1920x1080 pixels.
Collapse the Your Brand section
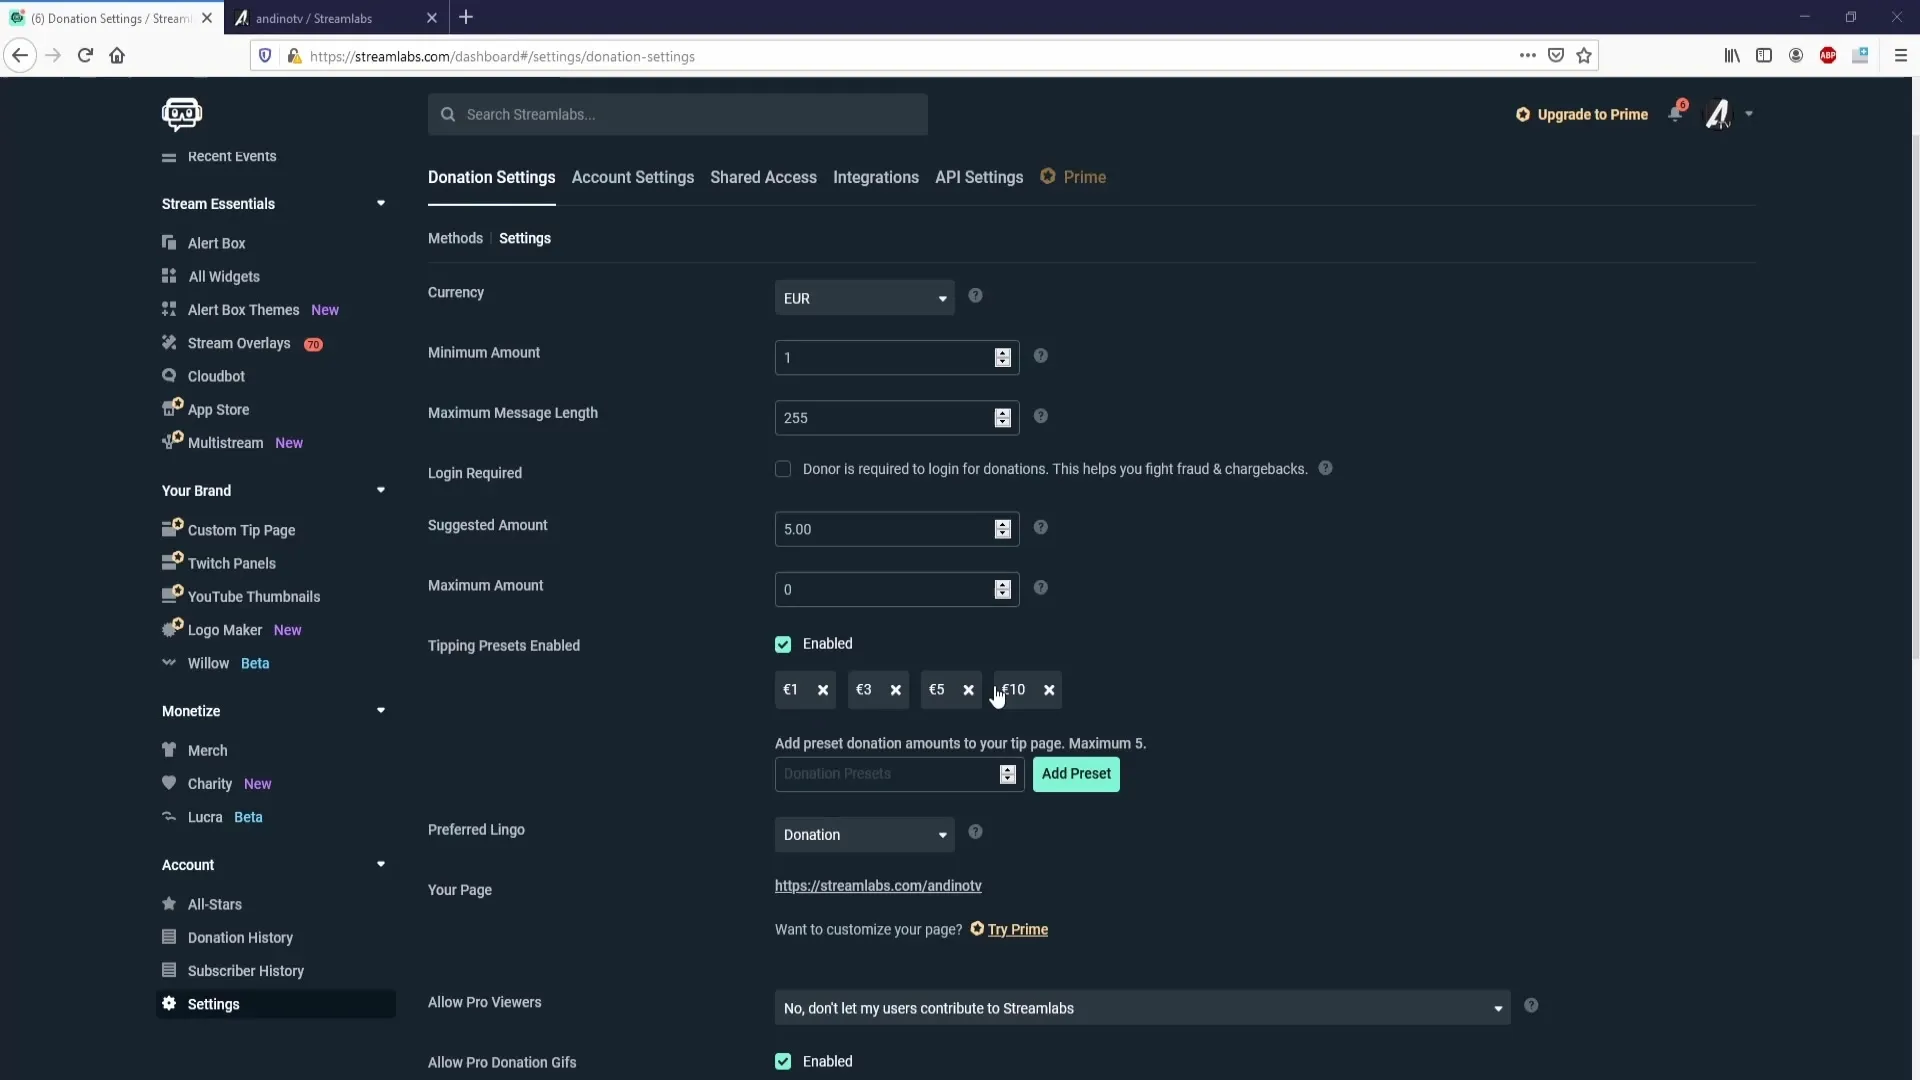click(381, 490)
